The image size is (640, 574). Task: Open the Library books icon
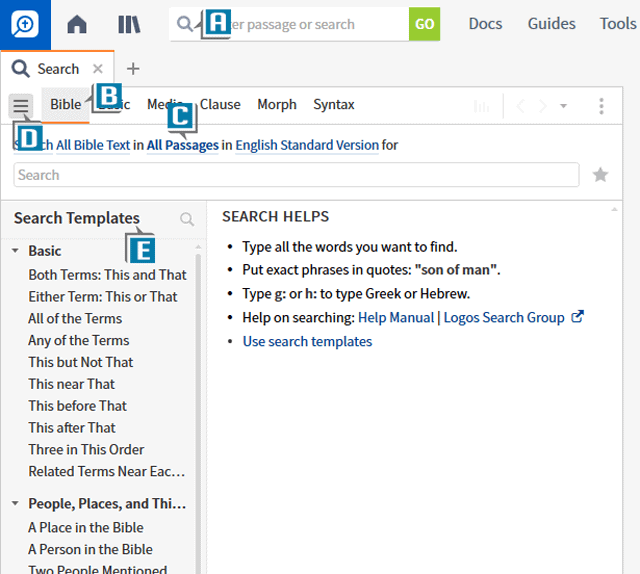129,24
